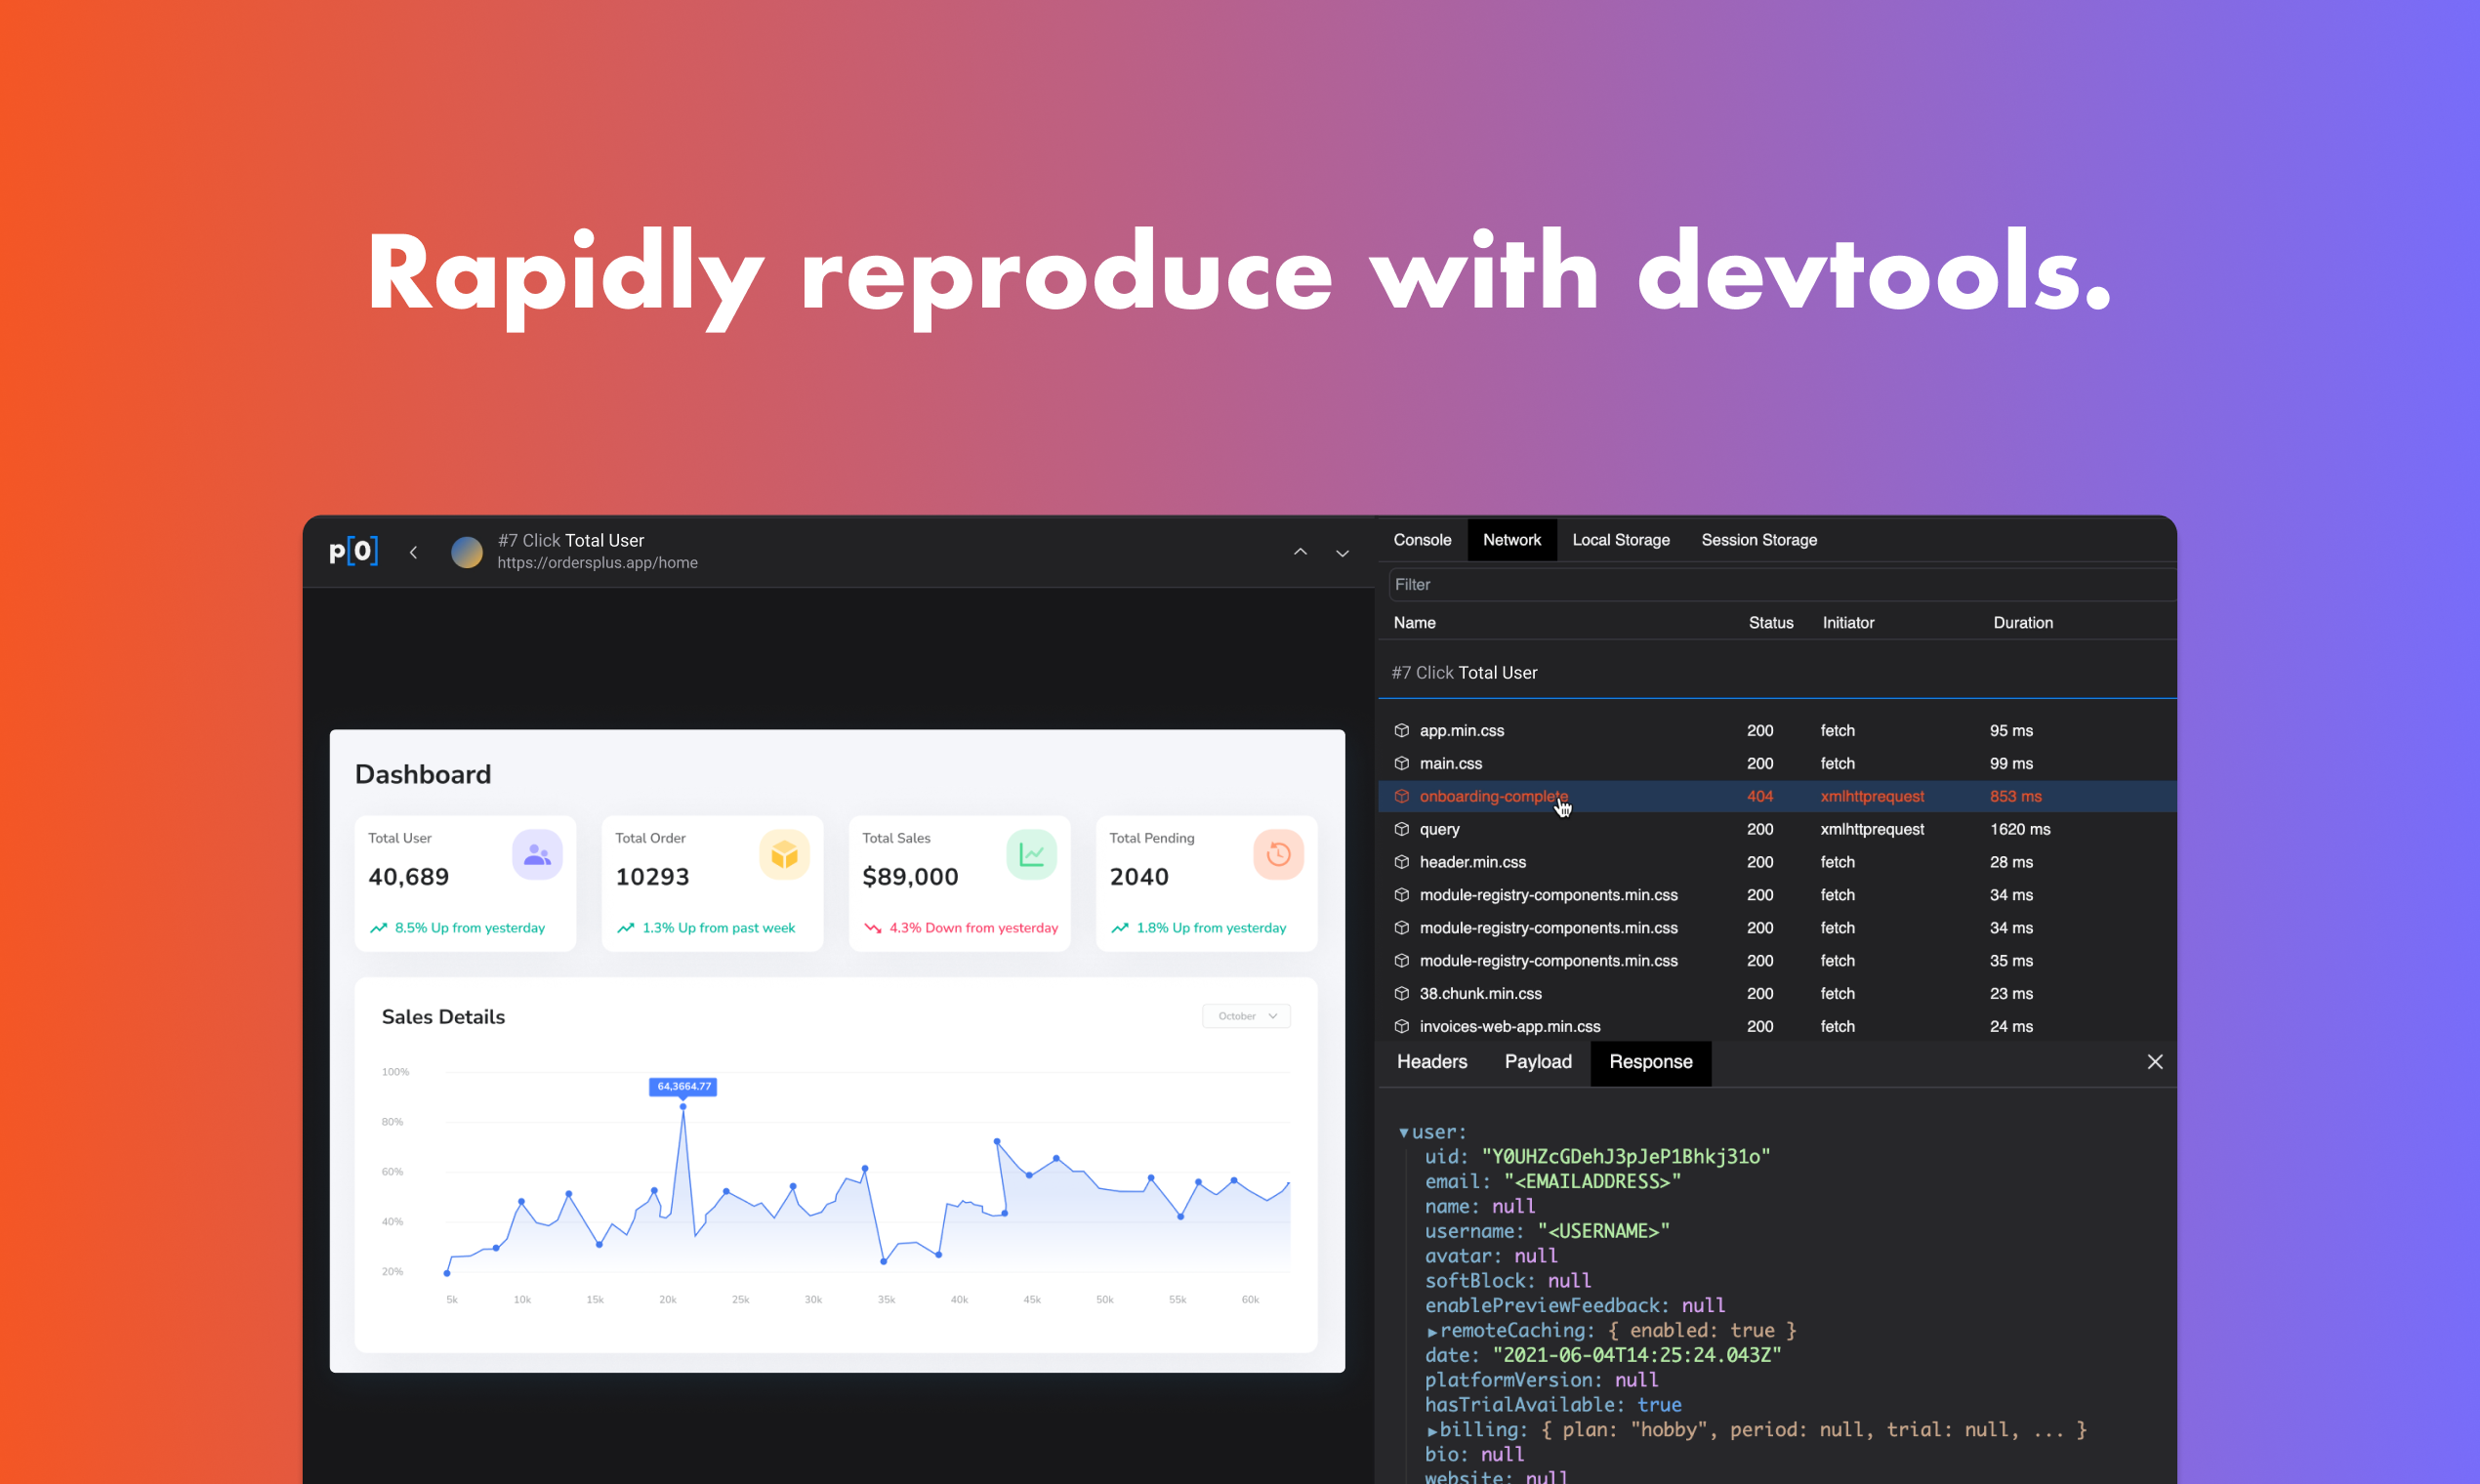Open the Session Storage tab
This screenshot has height=1484, width=2480.
[1758, 540]
